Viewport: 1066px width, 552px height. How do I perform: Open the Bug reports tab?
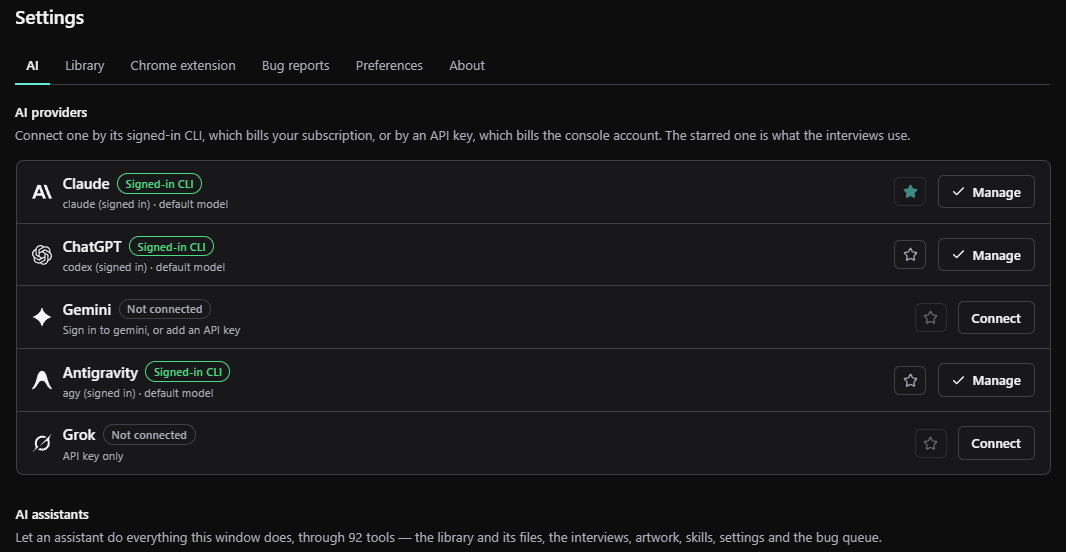tap(295, 66)
